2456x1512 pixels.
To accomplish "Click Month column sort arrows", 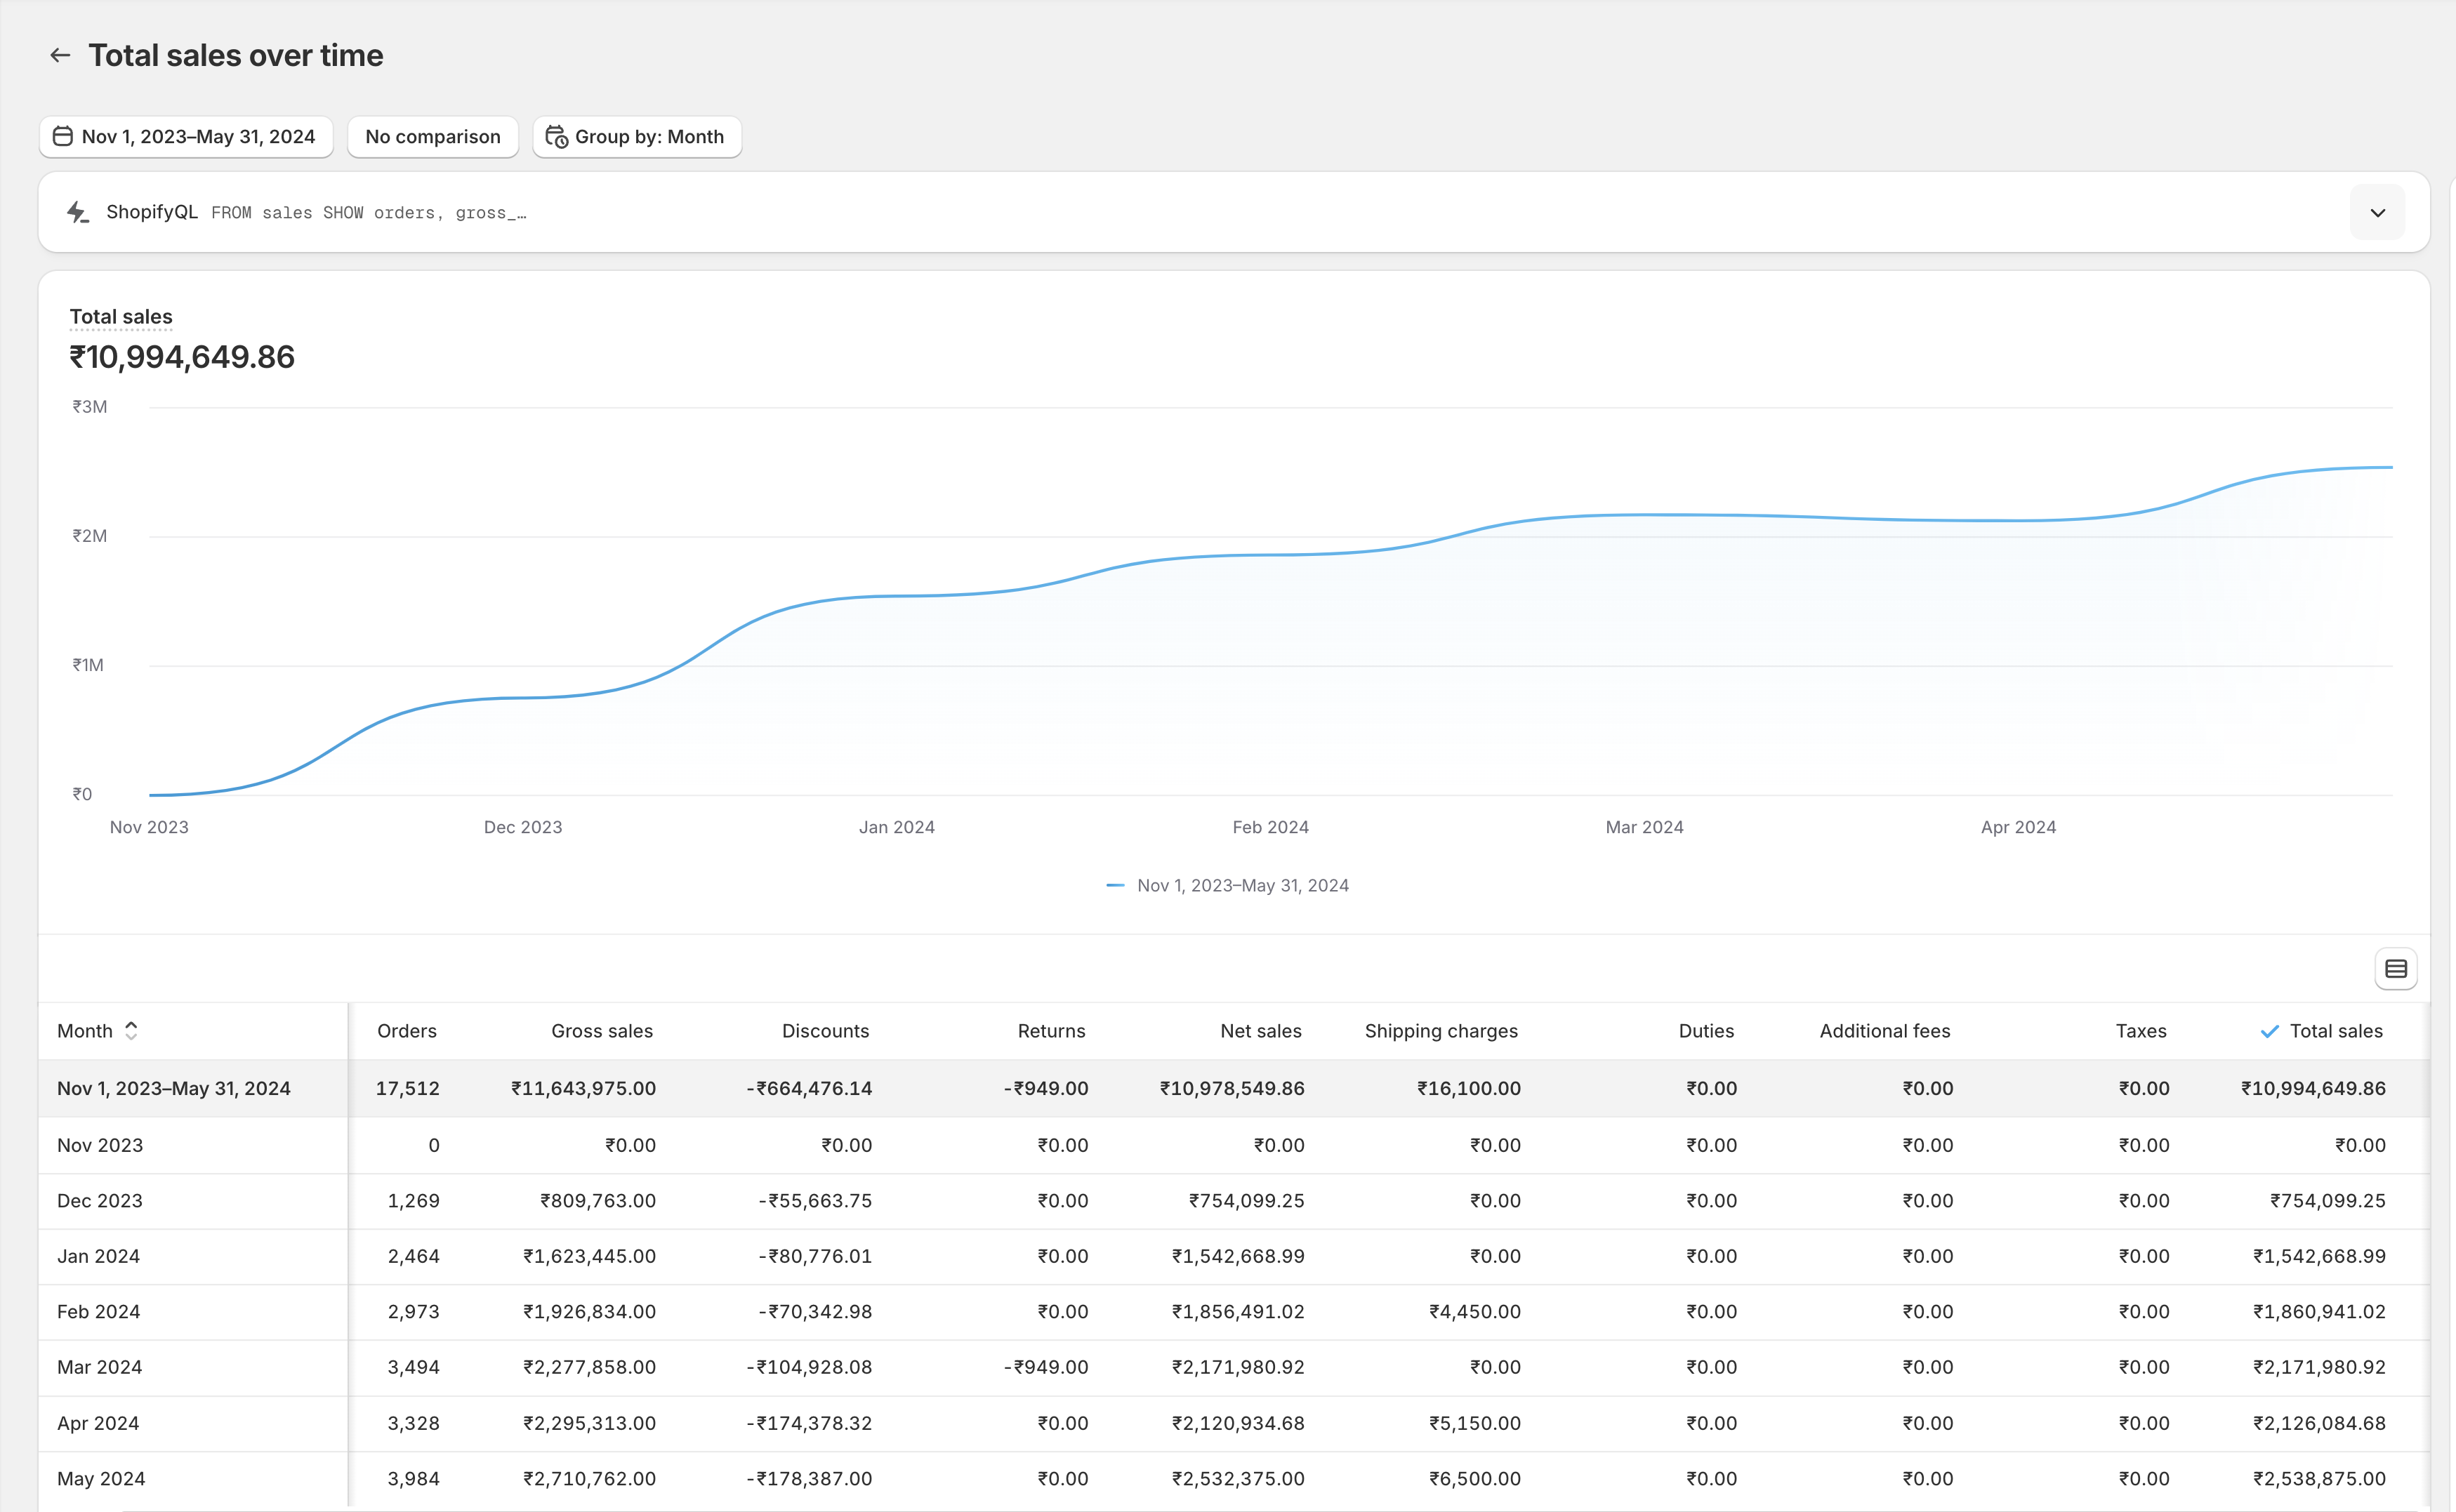I will tap(131, 1030).
